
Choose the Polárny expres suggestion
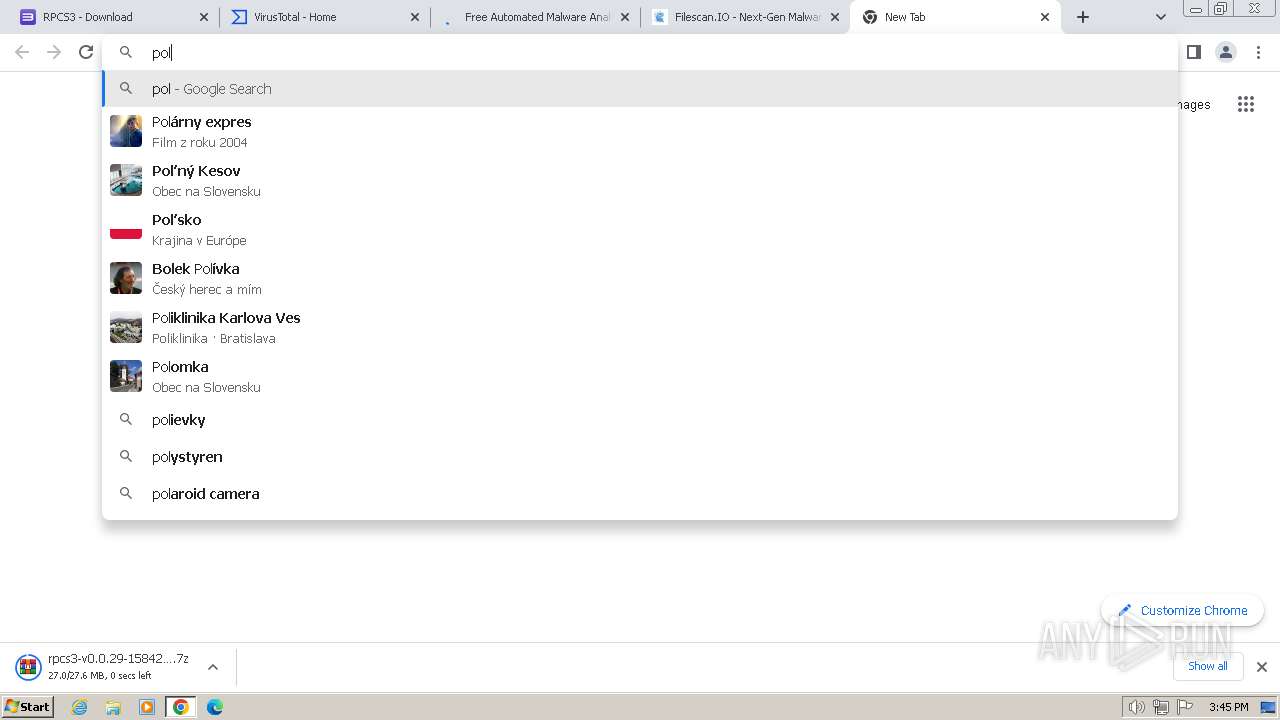(640, 131)
